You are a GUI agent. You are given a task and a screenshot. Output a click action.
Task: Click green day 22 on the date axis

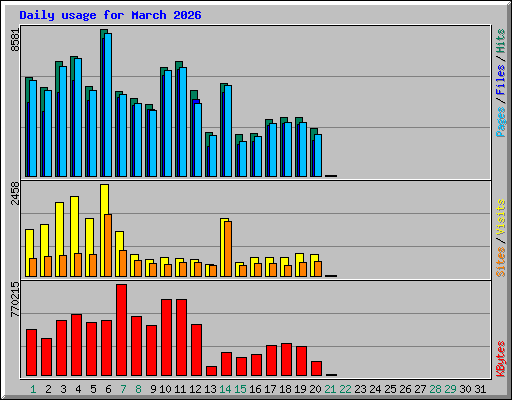[345, 389]
